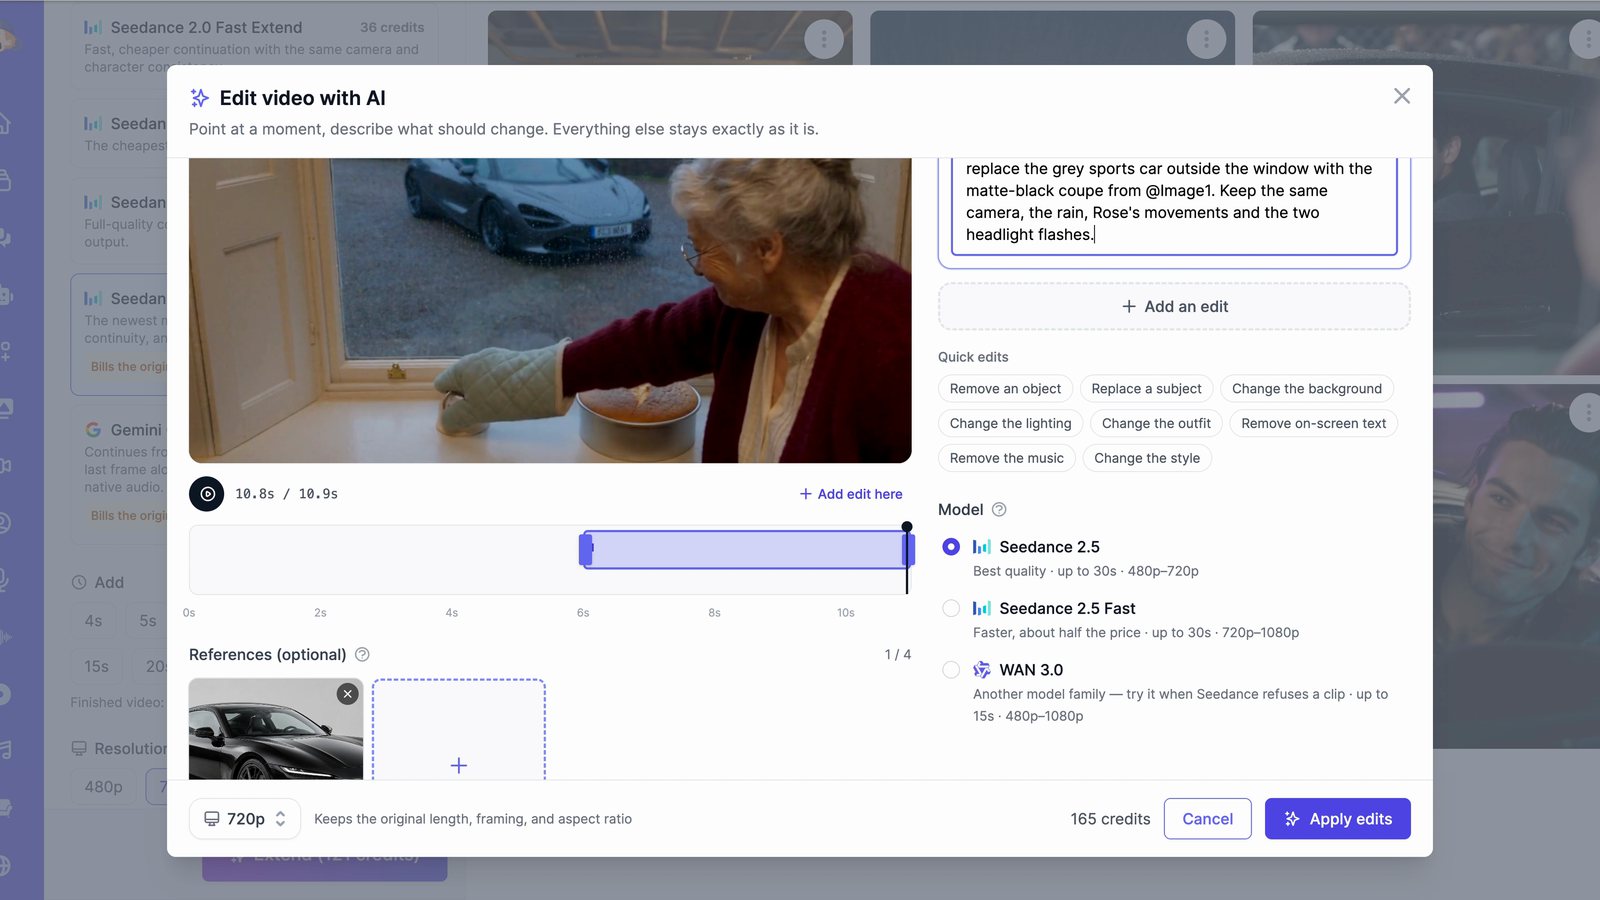The image size is (1600, 900).
Task: Click the WAN 3.0 model logo icon
Action: pyautogui.click(x=982, y=670)
